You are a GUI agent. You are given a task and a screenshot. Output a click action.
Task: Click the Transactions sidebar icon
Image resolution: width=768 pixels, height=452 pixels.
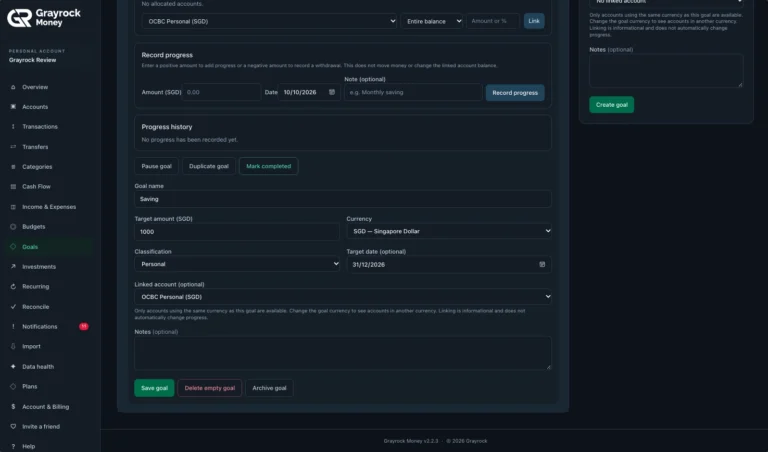(x=13, y=126)
